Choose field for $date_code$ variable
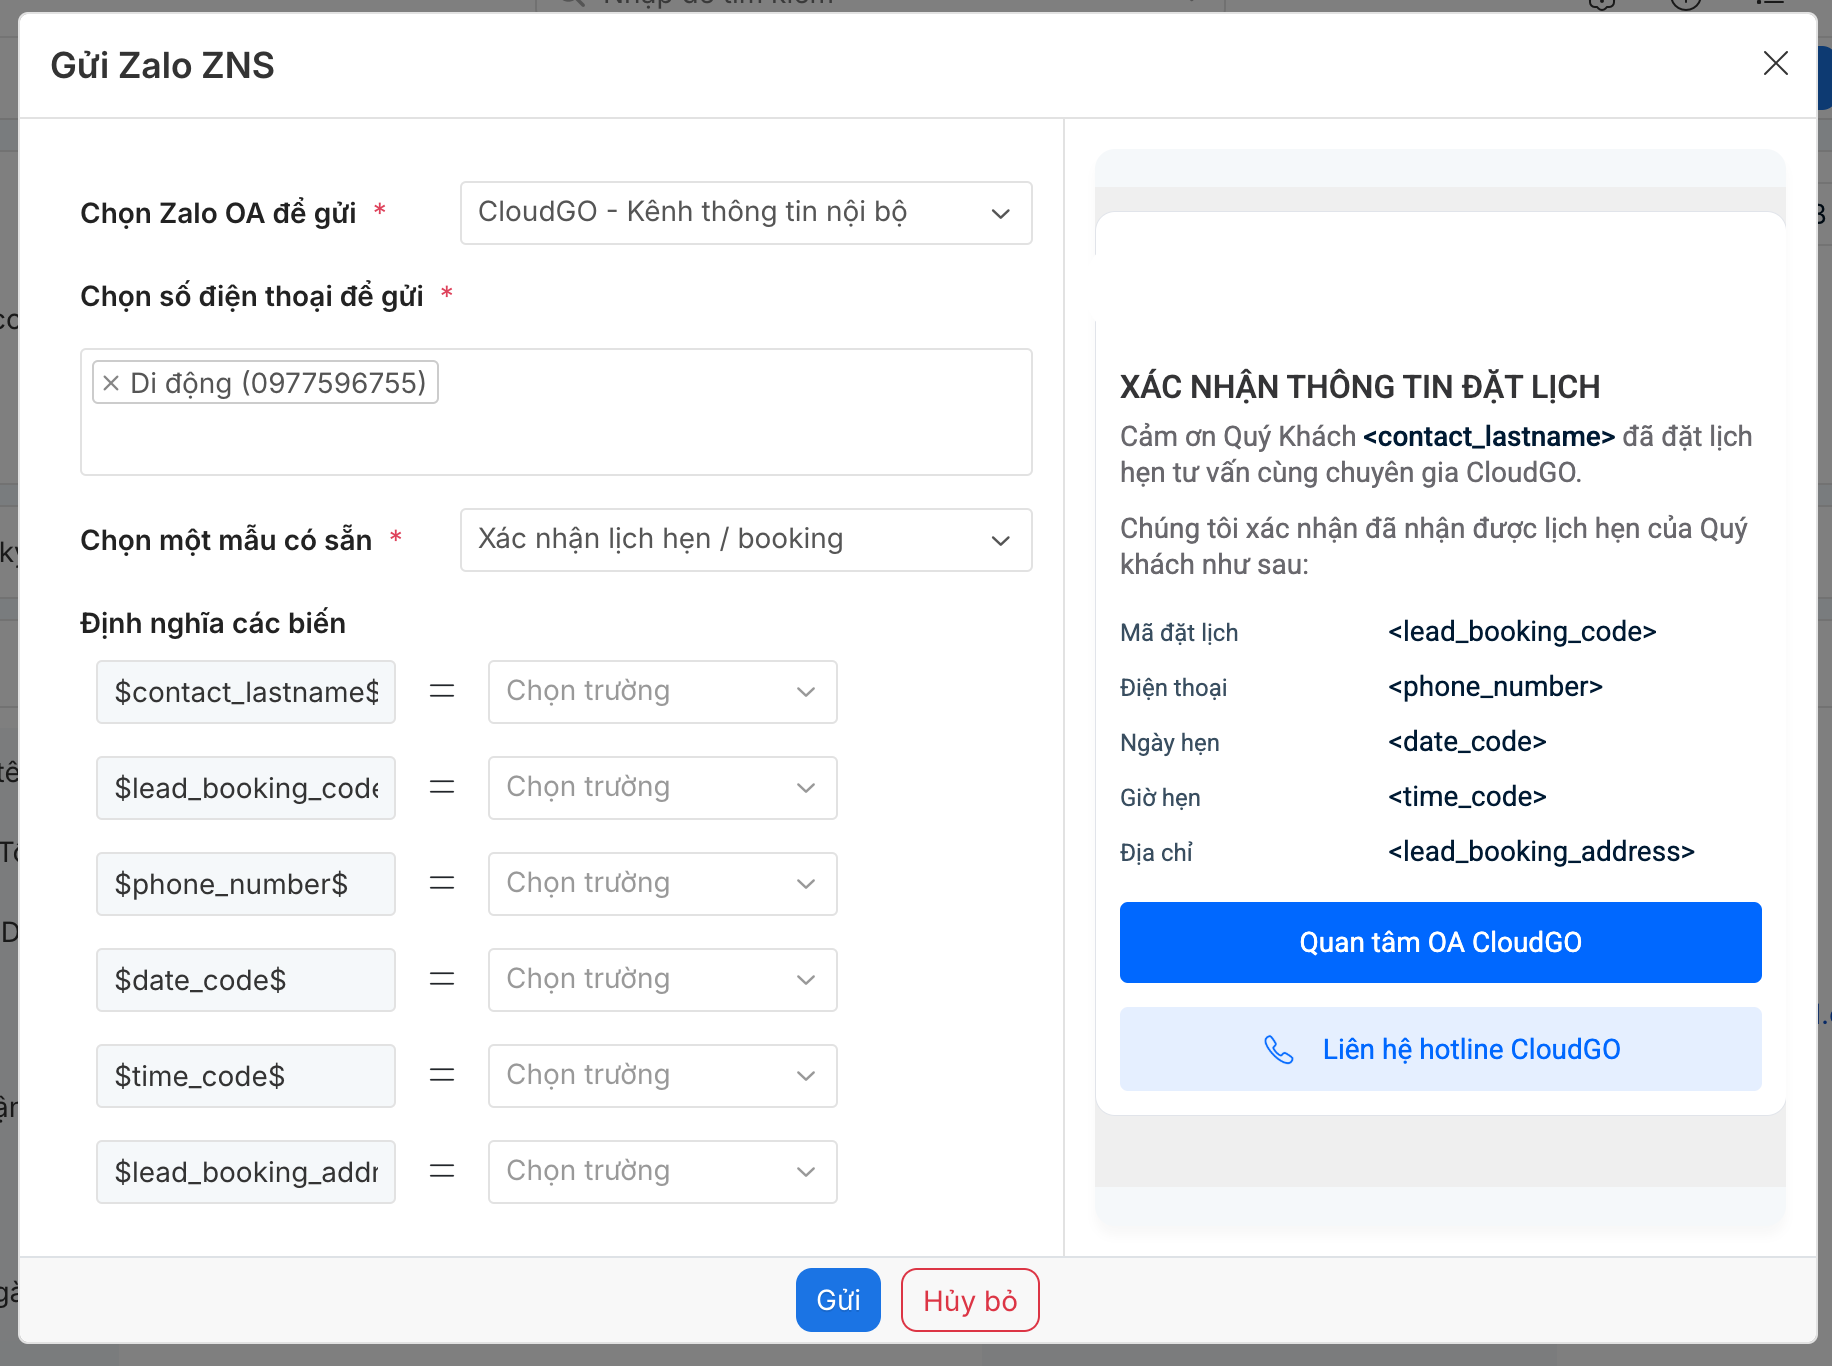 click(662, 980)
